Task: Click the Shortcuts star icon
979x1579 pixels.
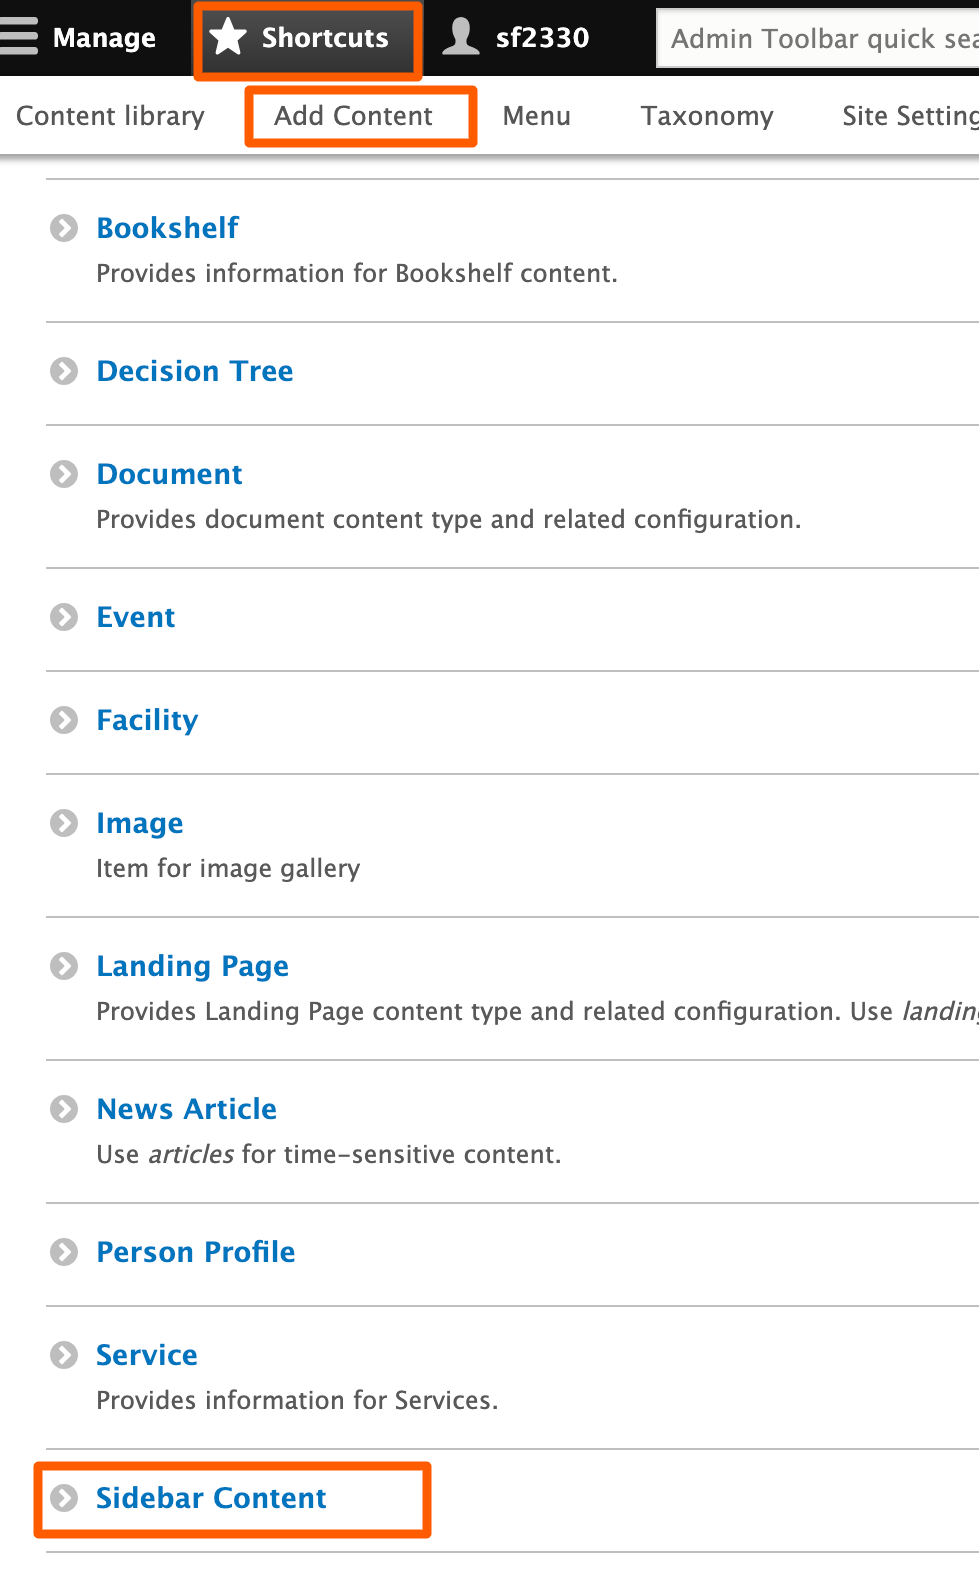Action: click(x=228, y=37)
